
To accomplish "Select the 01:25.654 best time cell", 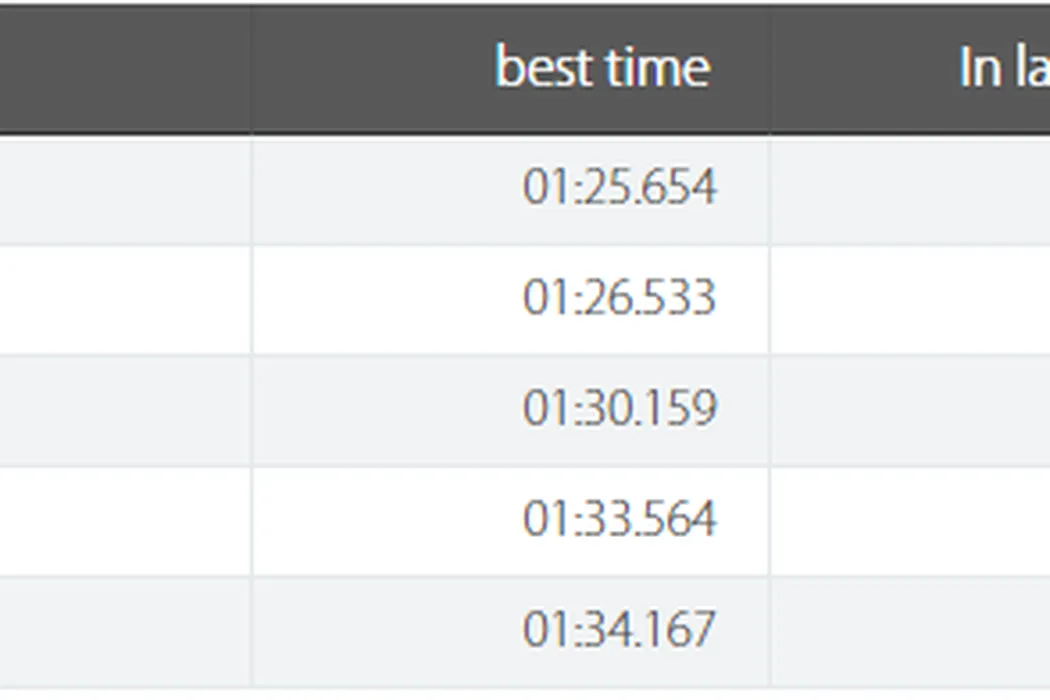I will 619,188.
